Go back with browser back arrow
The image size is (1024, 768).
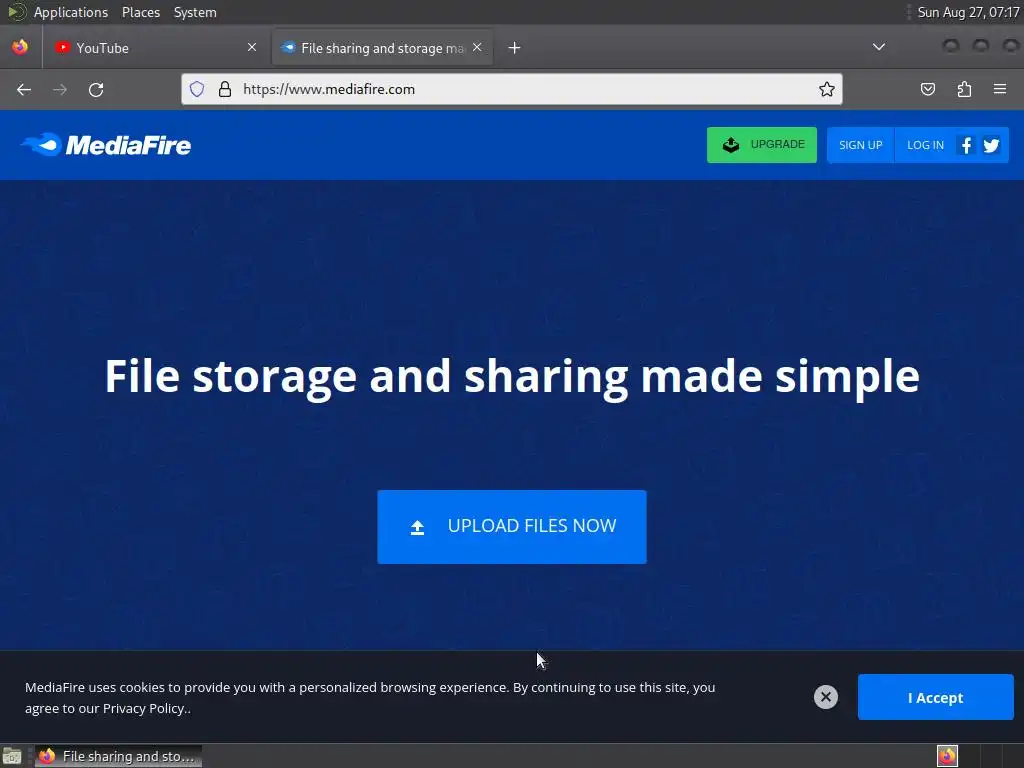[24, 89]
